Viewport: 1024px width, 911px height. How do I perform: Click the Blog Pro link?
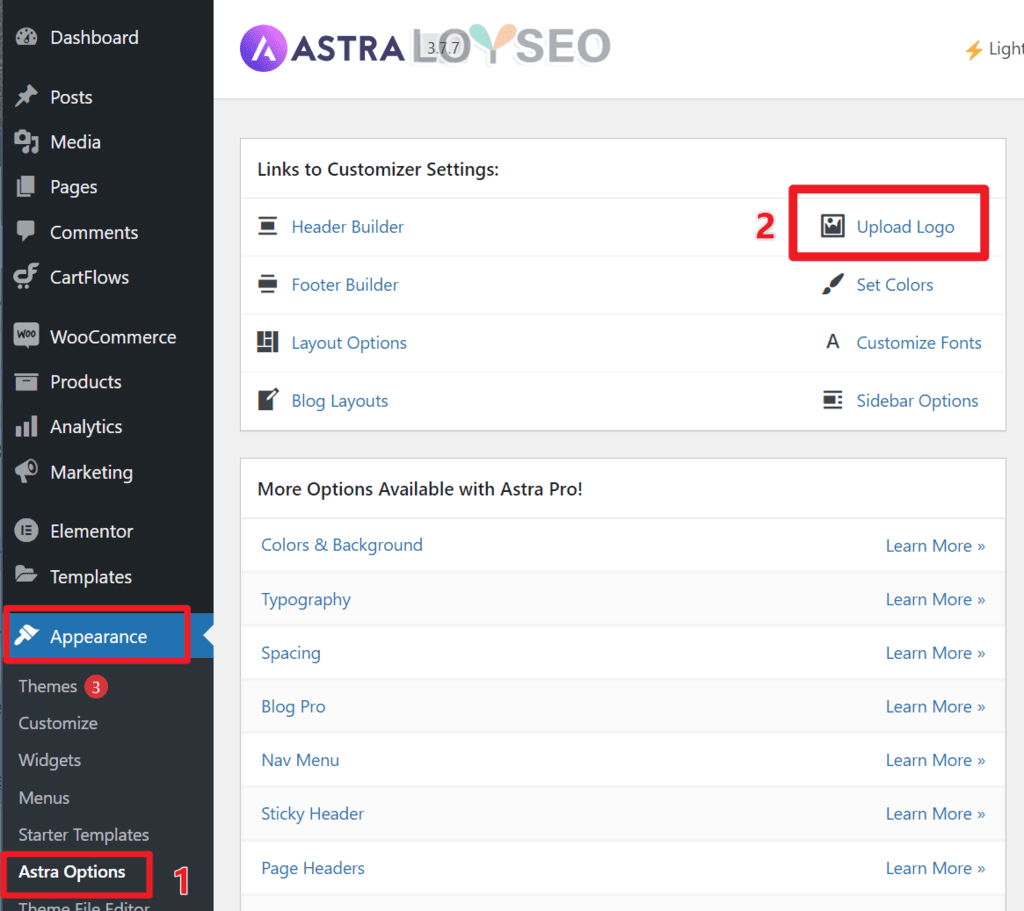pos(293,707)
